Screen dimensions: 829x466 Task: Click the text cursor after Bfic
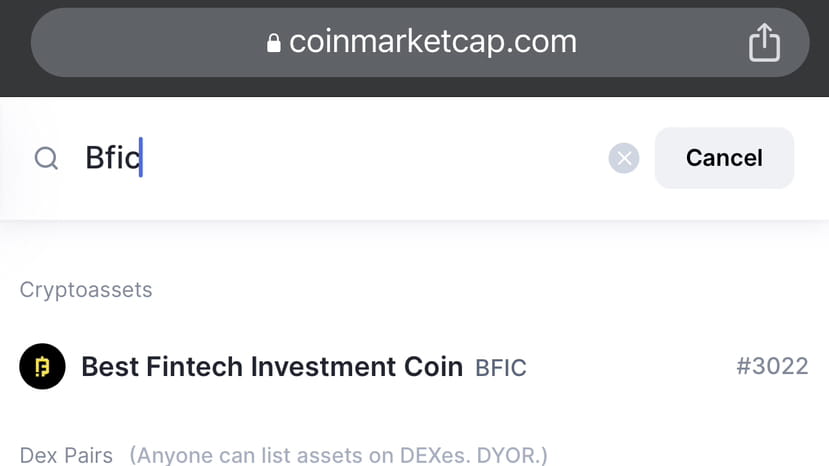pyautogui.click(x=141, y=158)
